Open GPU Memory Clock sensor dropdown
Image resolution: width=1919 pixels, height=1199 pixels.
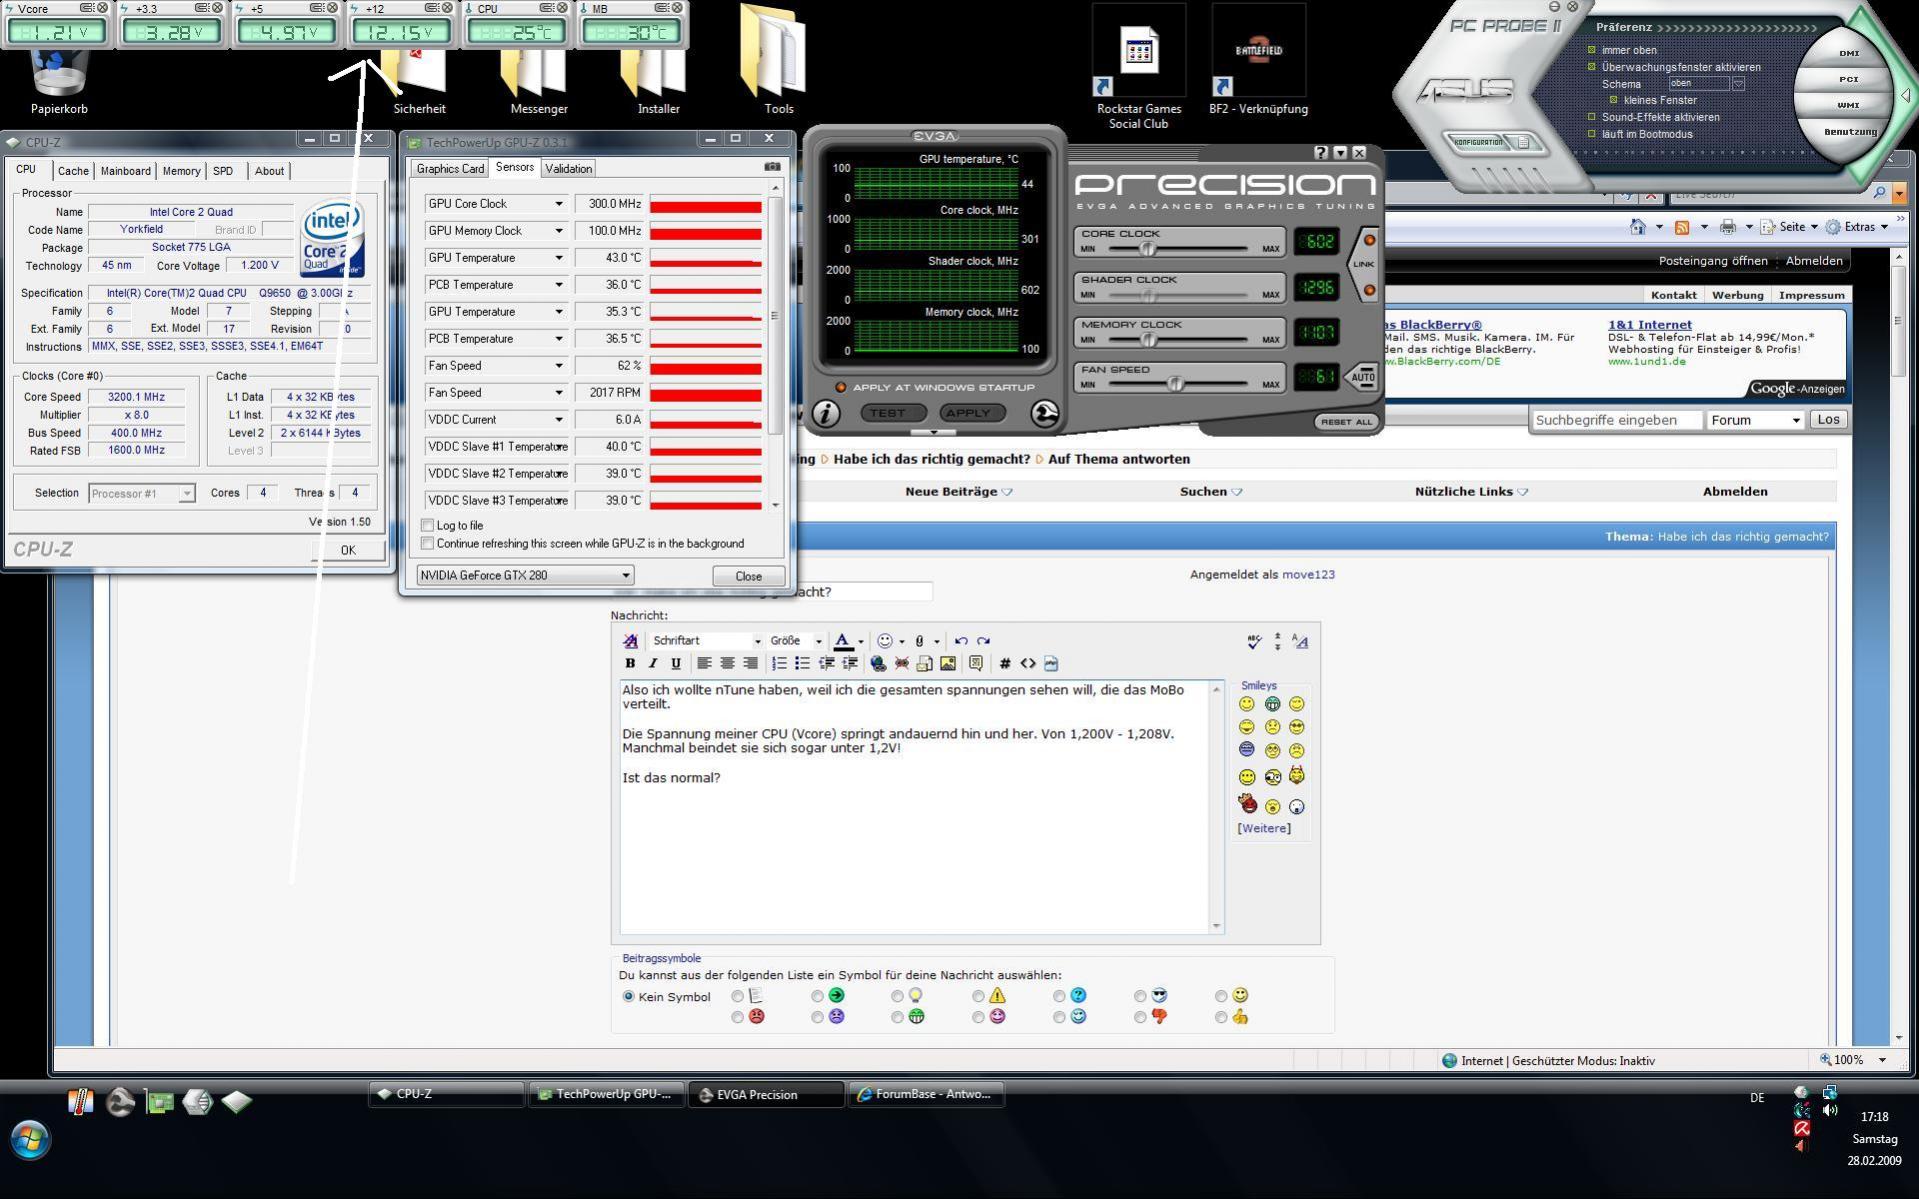(x=559, y=231)
